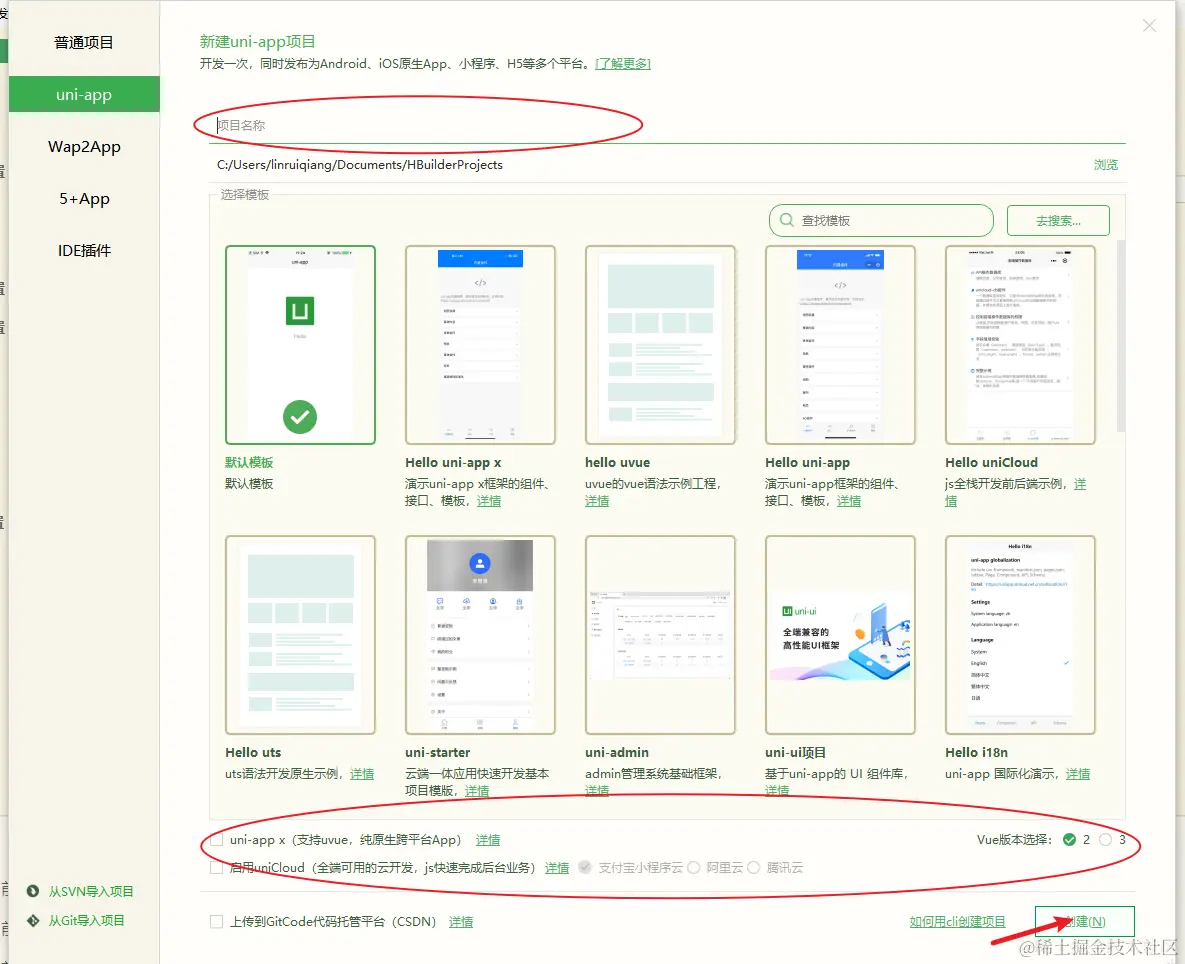This screenshot has height=964, width=1185.
Task: Click 从SVN导入项目 link
Action: (x=91, y=891)
